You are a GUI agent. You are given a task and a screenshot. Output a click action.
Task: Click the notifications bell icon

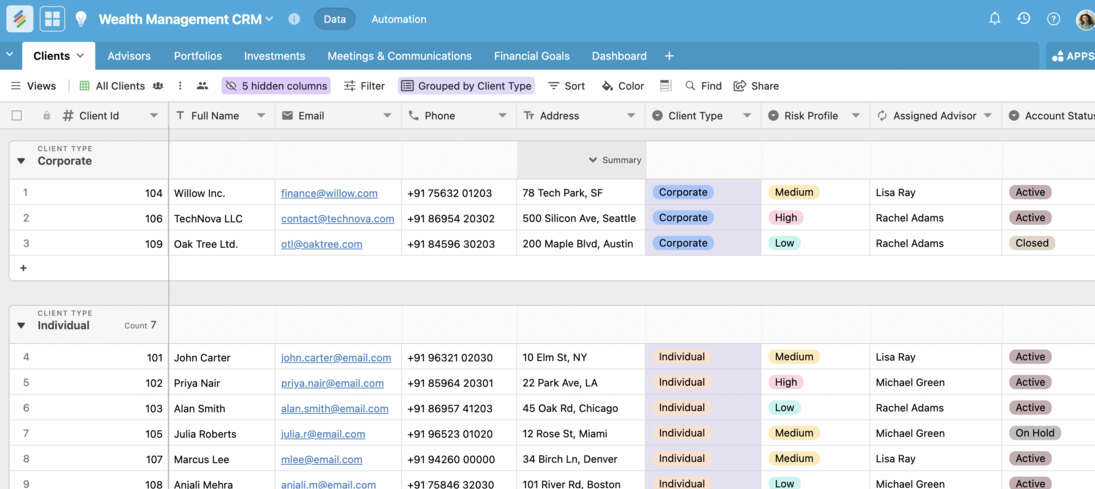[x=994, y=19]
